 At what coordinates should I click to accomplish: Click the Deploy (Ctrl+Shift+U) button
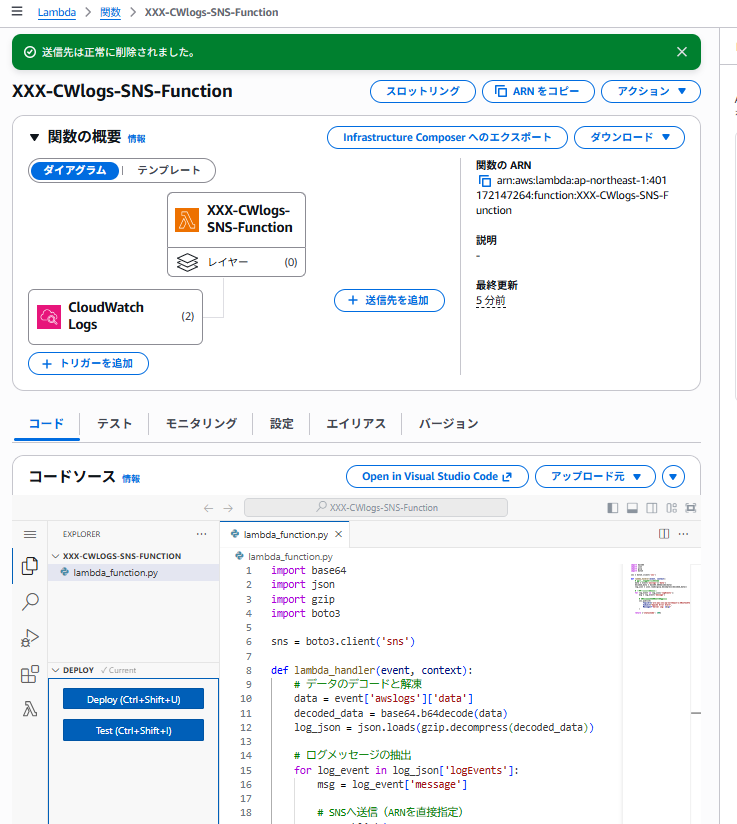click(134, 699)
